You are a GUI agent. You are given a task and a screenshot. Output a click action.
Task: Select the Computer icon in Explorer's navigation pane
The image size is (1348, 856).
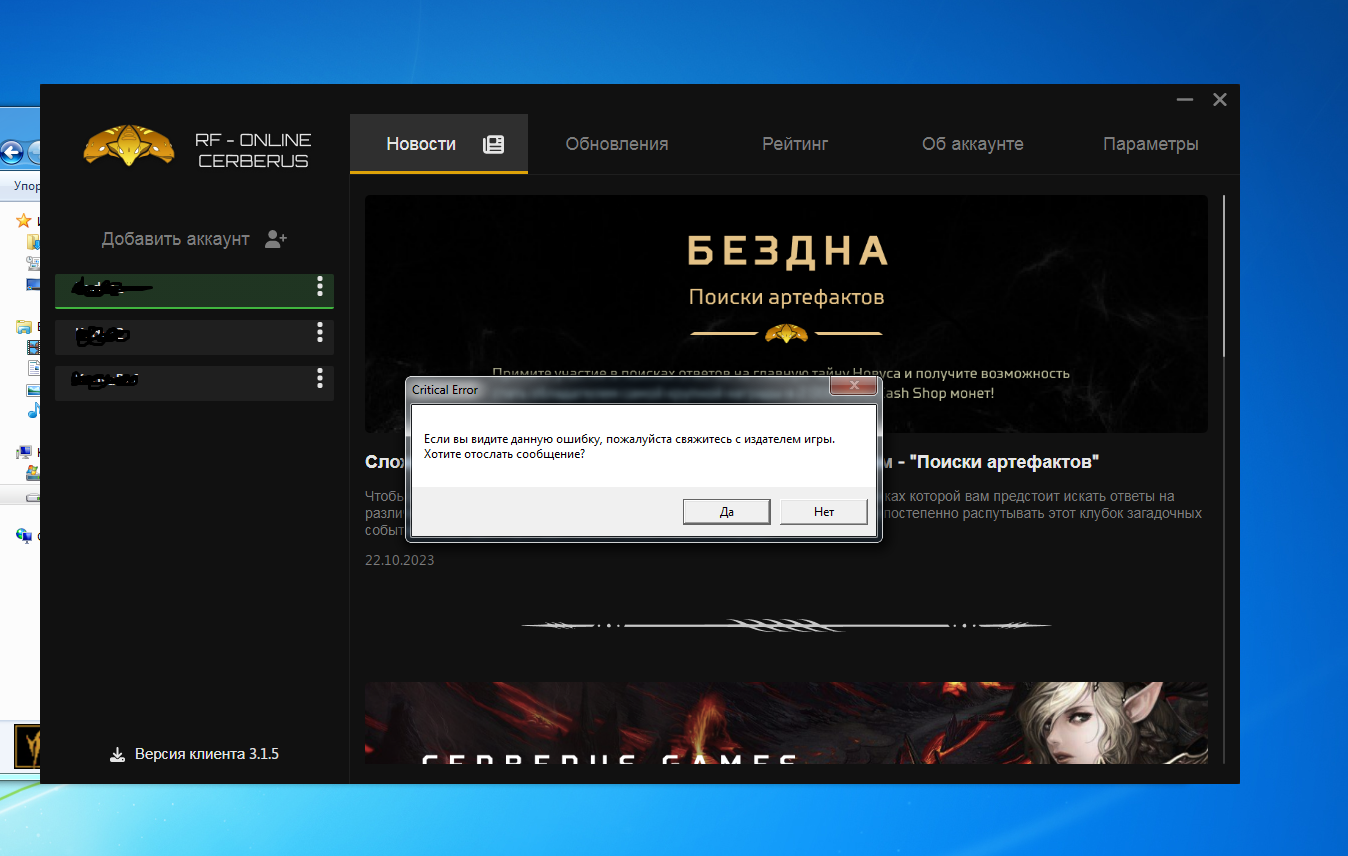pyautogui.click(x=26, y=452)
